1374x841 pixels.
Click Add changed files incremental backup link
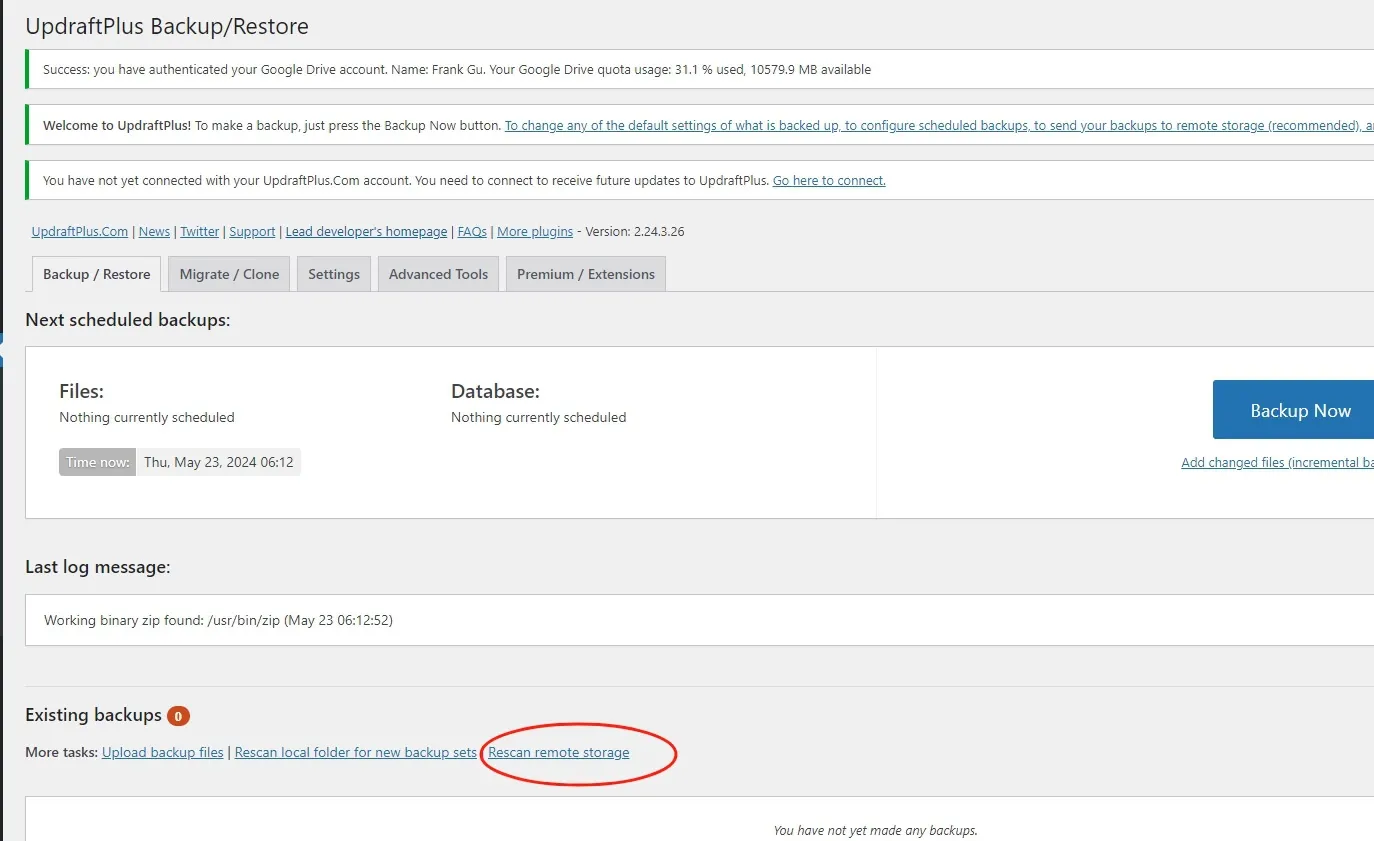1277,462
